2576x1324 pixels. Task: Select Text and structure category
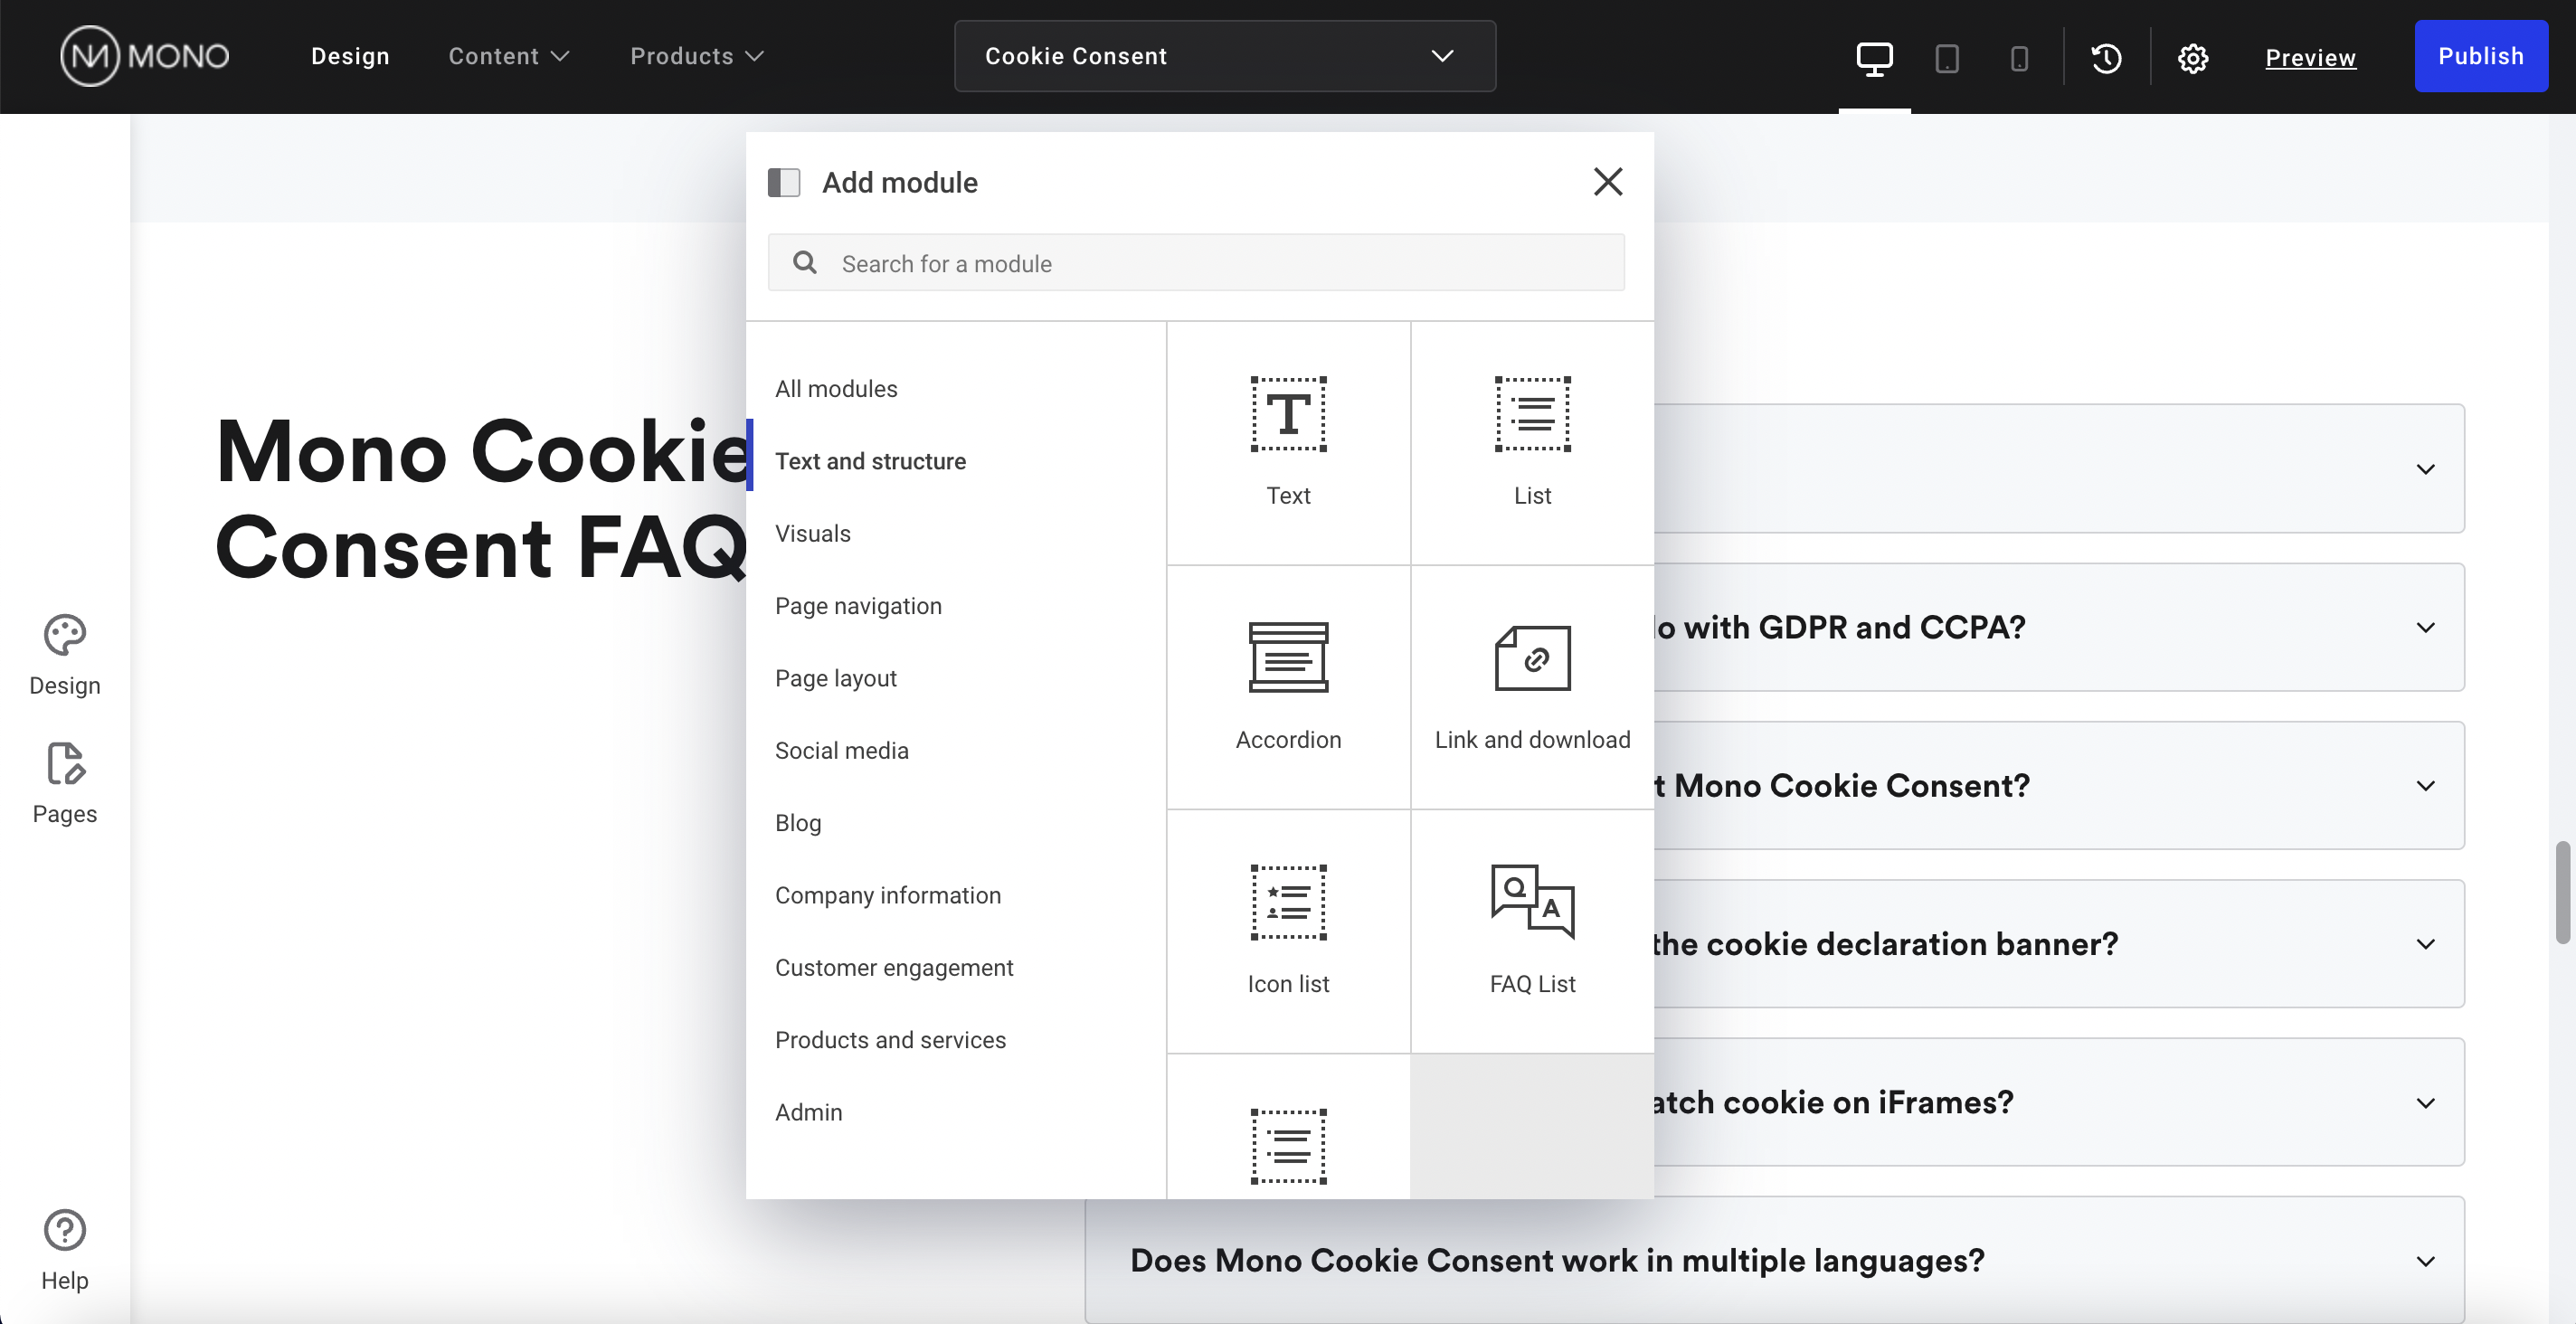coord(870,461)
